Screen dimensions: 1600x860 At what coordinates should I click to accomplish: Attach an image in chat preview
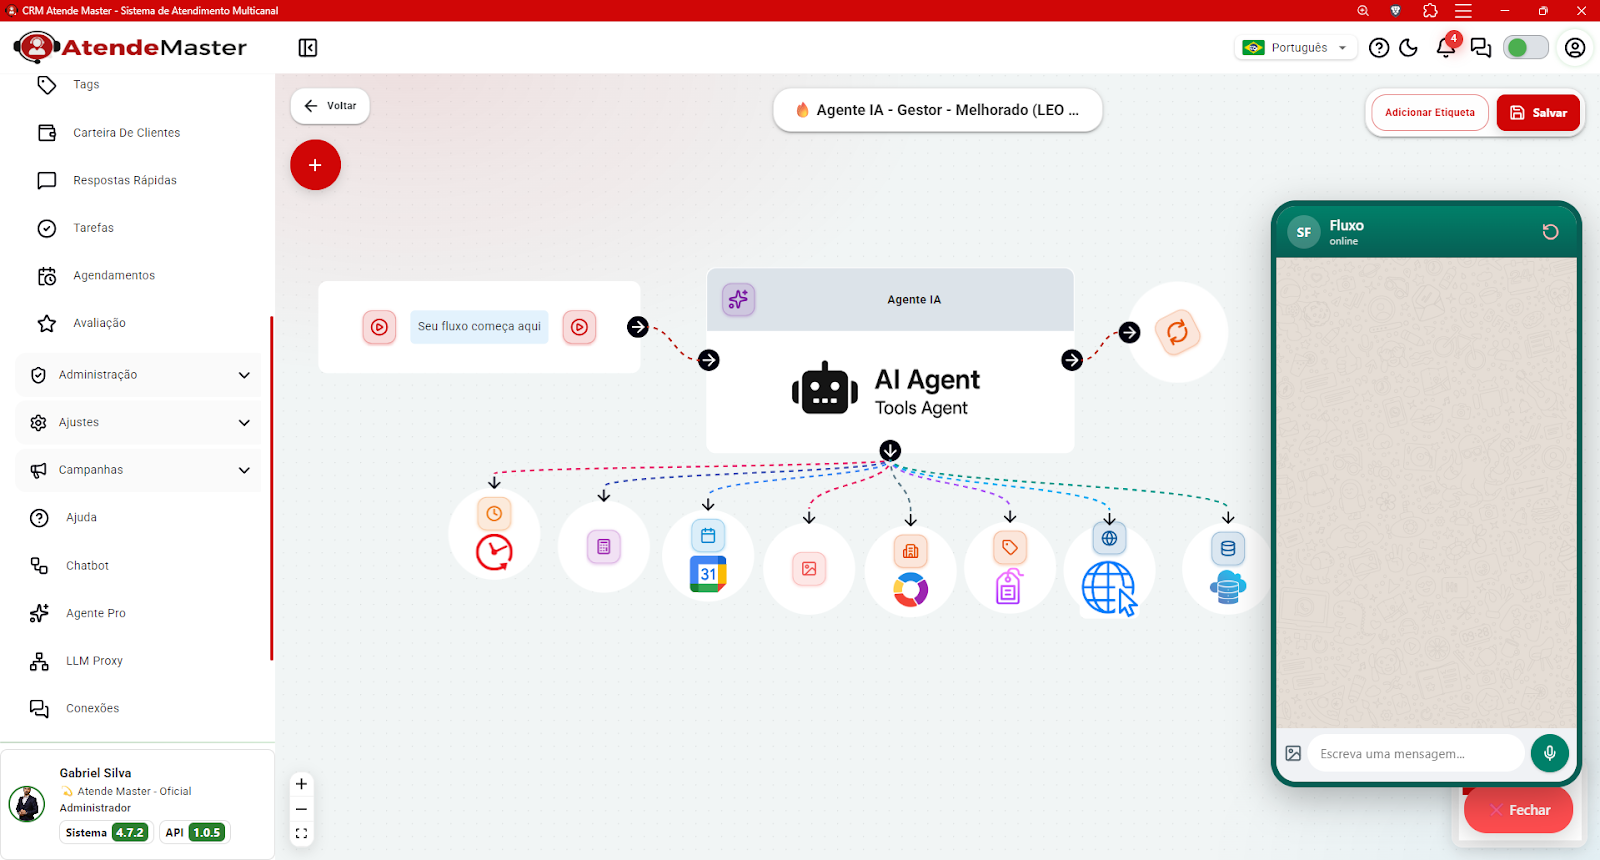click(x=1293, y=753)
